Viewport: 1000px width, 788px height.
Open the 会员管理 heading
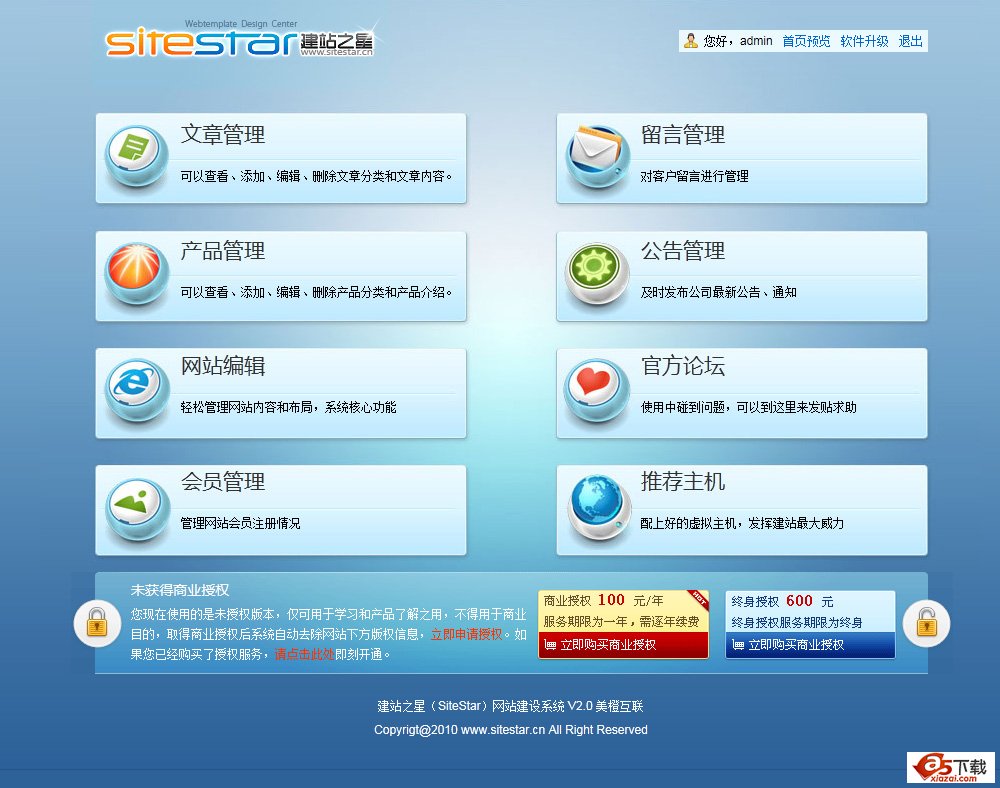click(x=223, y=482)
